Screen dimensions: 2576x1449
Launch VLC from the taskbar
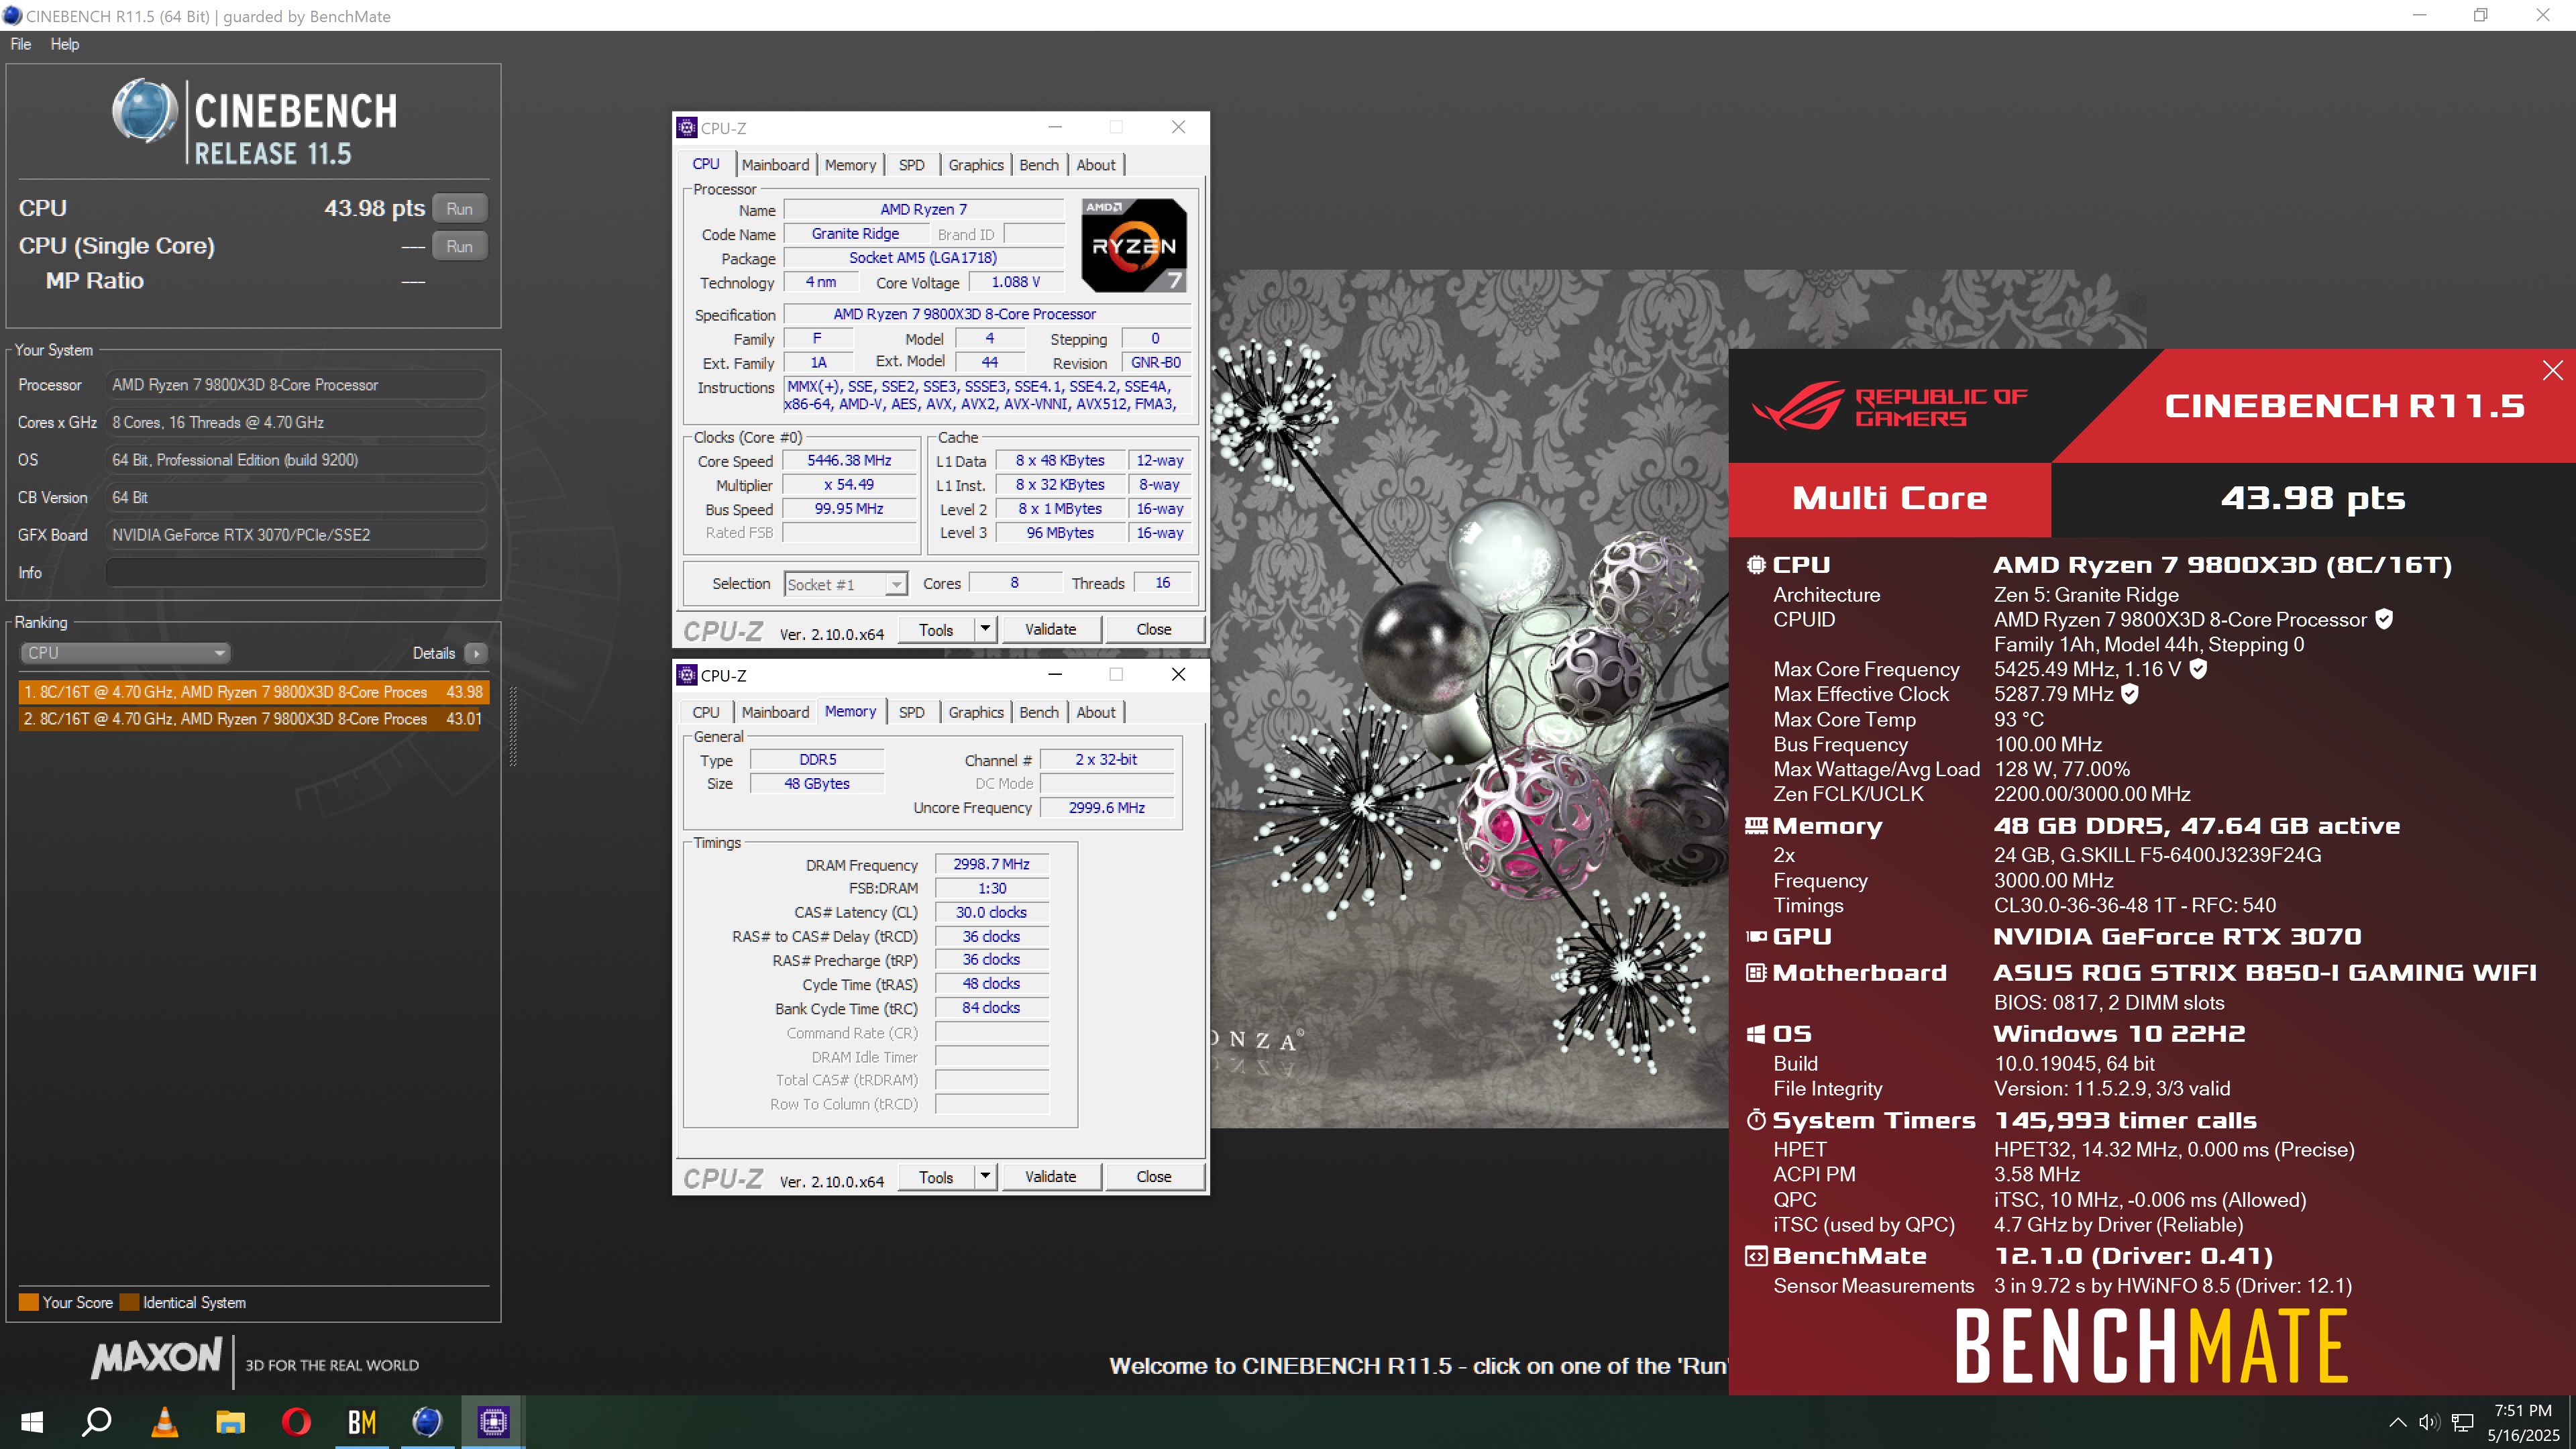[x=164, y=1421]
